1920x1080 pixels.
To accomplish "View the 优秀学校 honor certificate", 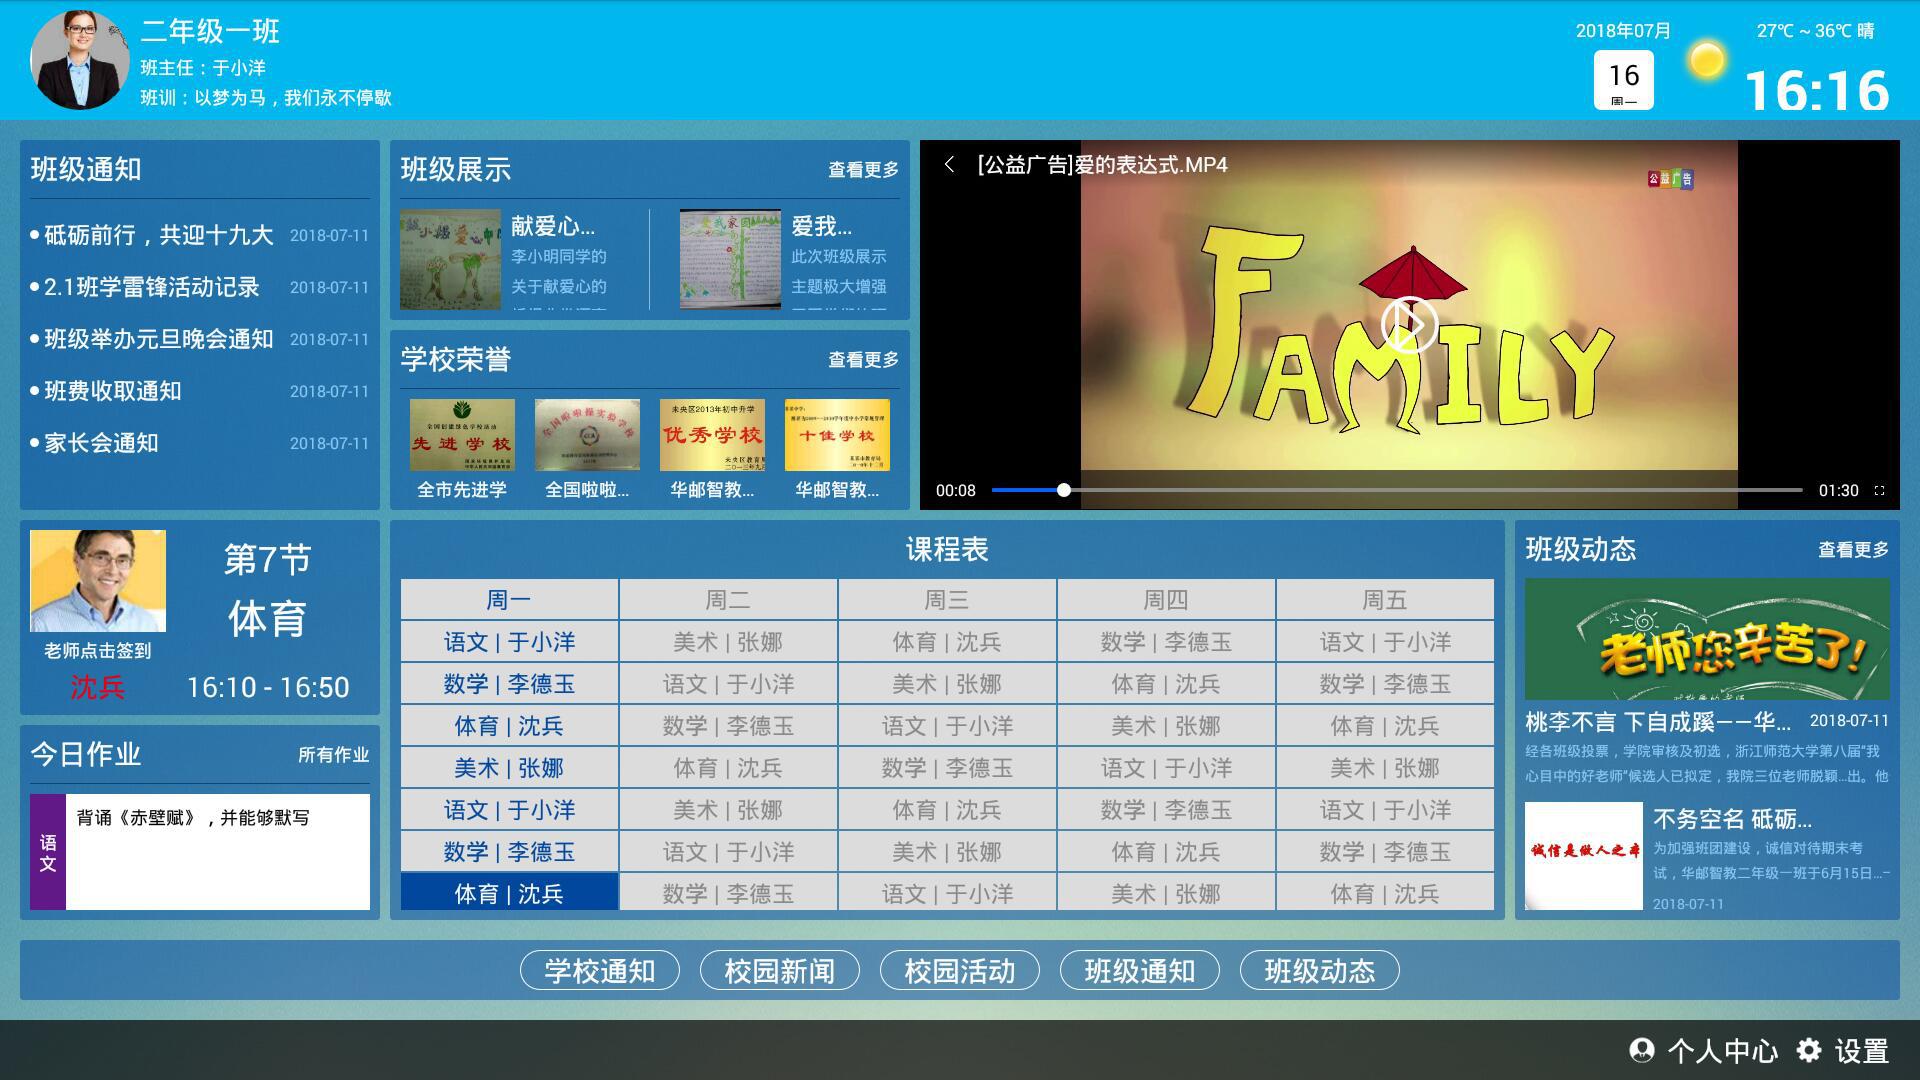I will click(713, 435).
